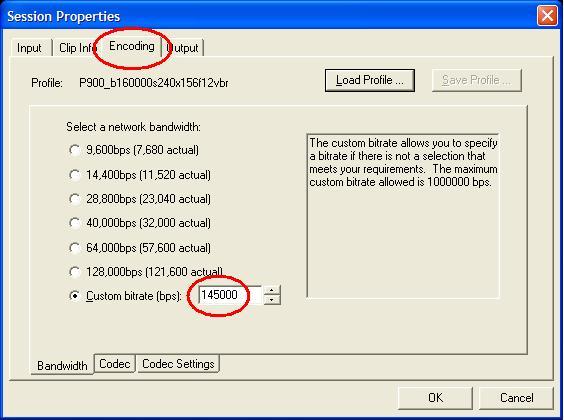Viewport: 564px width, 420px height.
Task: Decrease custom bitrate with down arrow
Action: coord(272,300)
